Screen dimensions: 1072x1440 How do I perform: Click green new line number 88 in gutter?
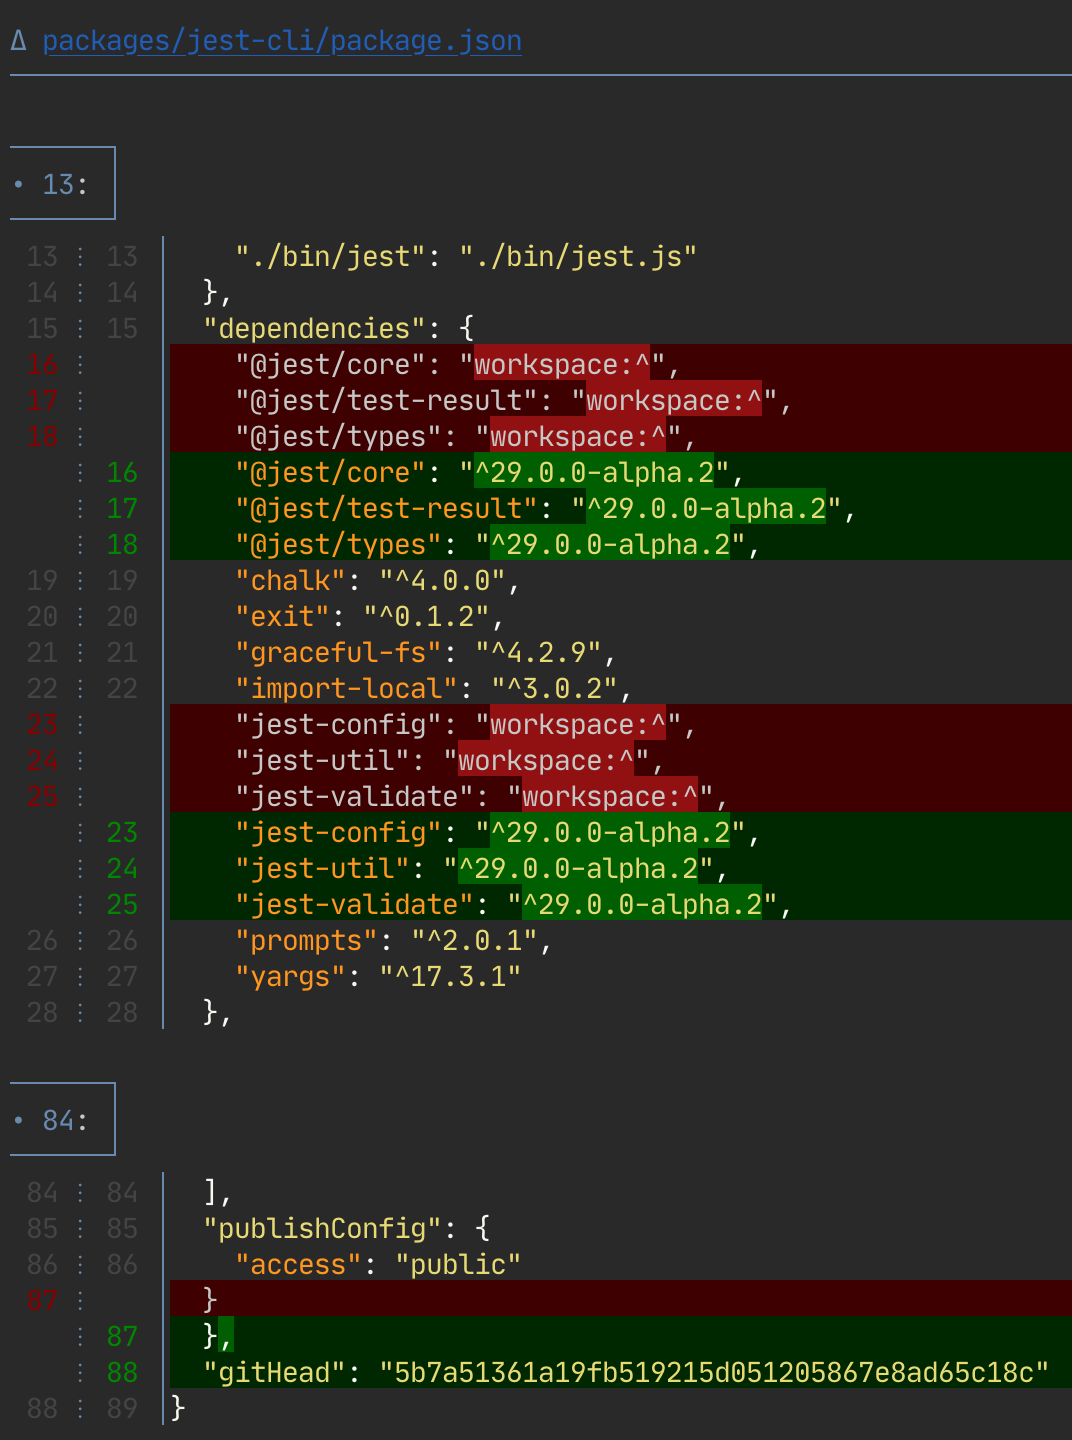pos(122,1372)
